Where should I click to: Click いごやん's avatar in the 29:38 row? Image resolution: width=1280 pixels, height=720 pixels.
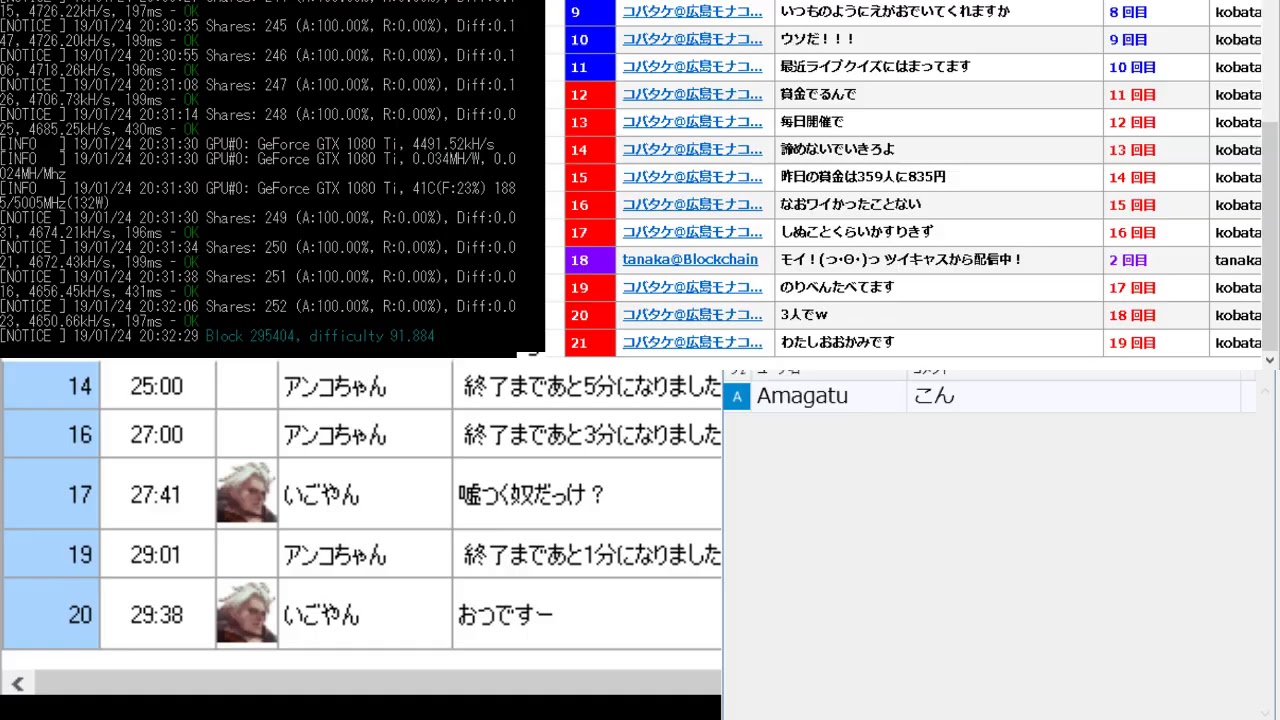246,613
